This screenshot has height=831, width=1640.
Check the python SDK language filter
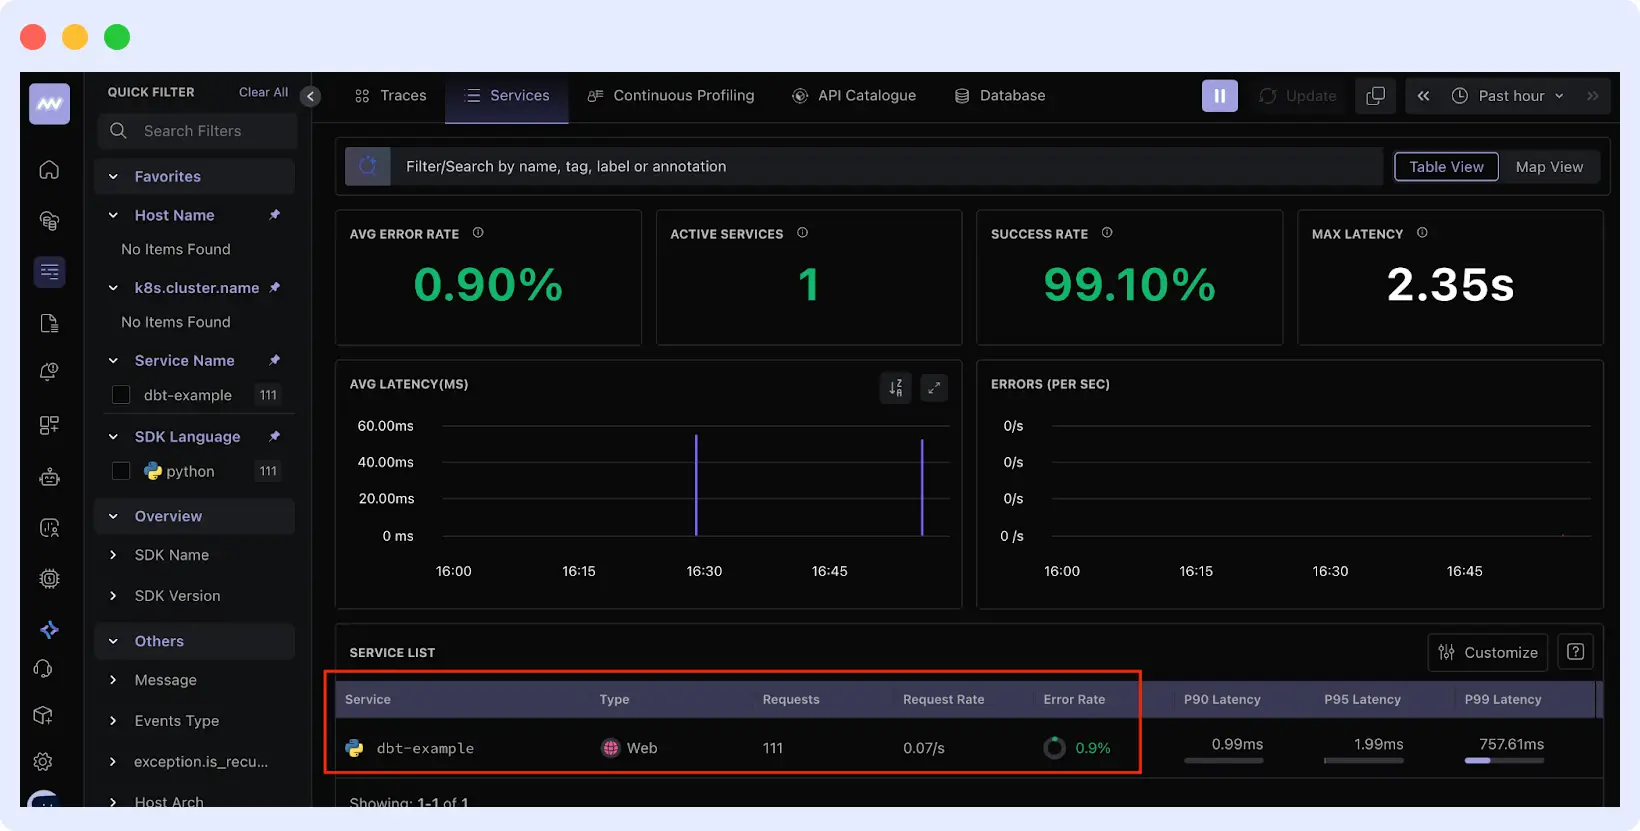(121, 471)
